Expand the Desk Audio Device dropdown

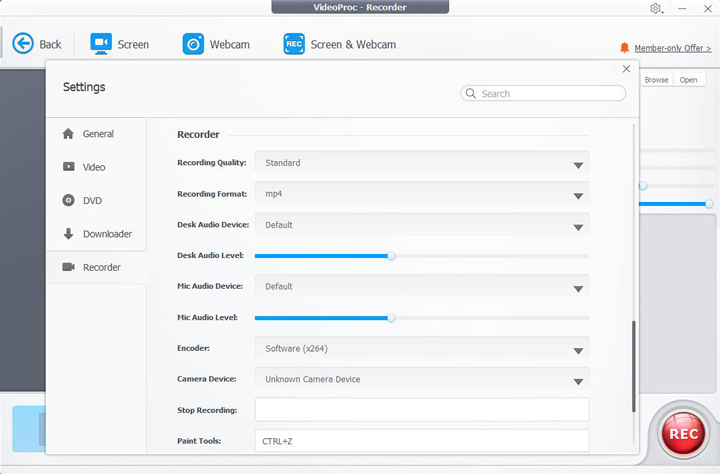(x=422, y=225)
